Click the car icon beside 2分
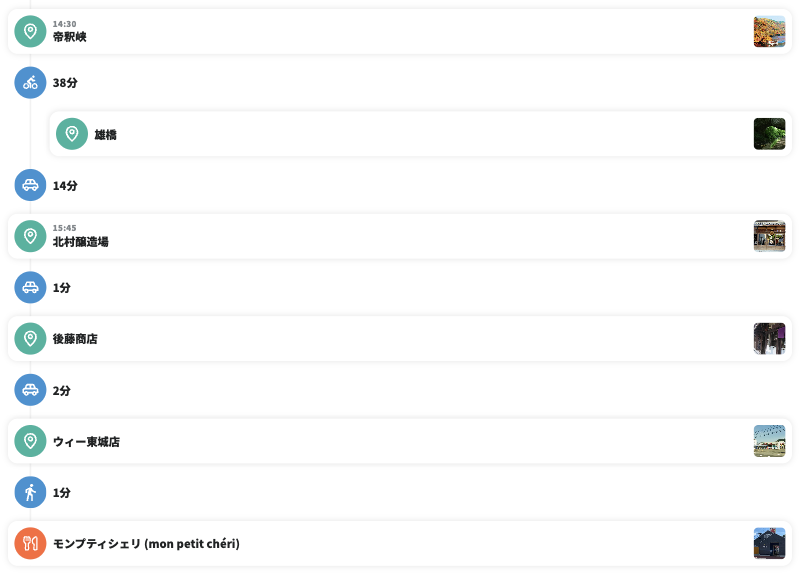The height and width of the screenshot is (578, 800). click(30, 390)
